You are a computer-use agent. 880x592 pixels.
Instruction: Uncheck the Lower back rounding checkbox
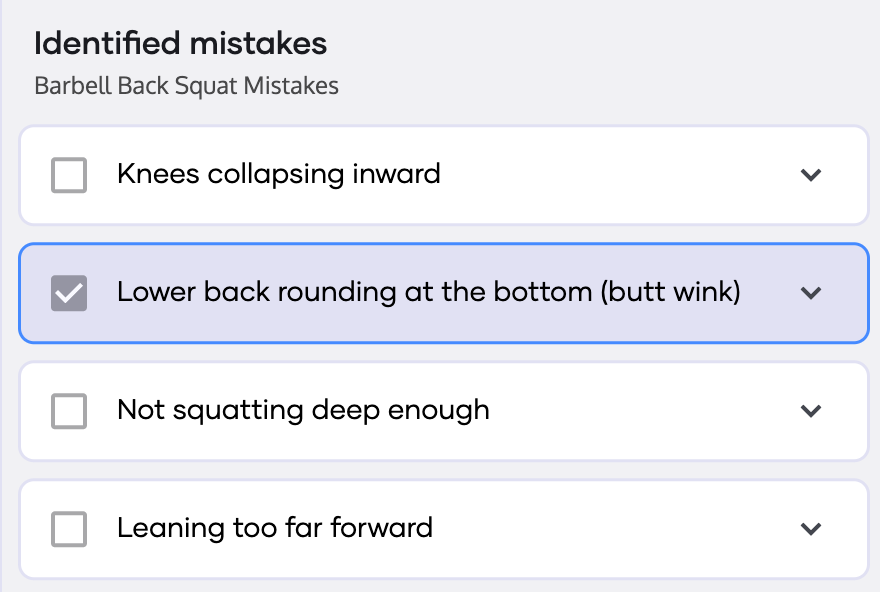click(x=69, y=293)
